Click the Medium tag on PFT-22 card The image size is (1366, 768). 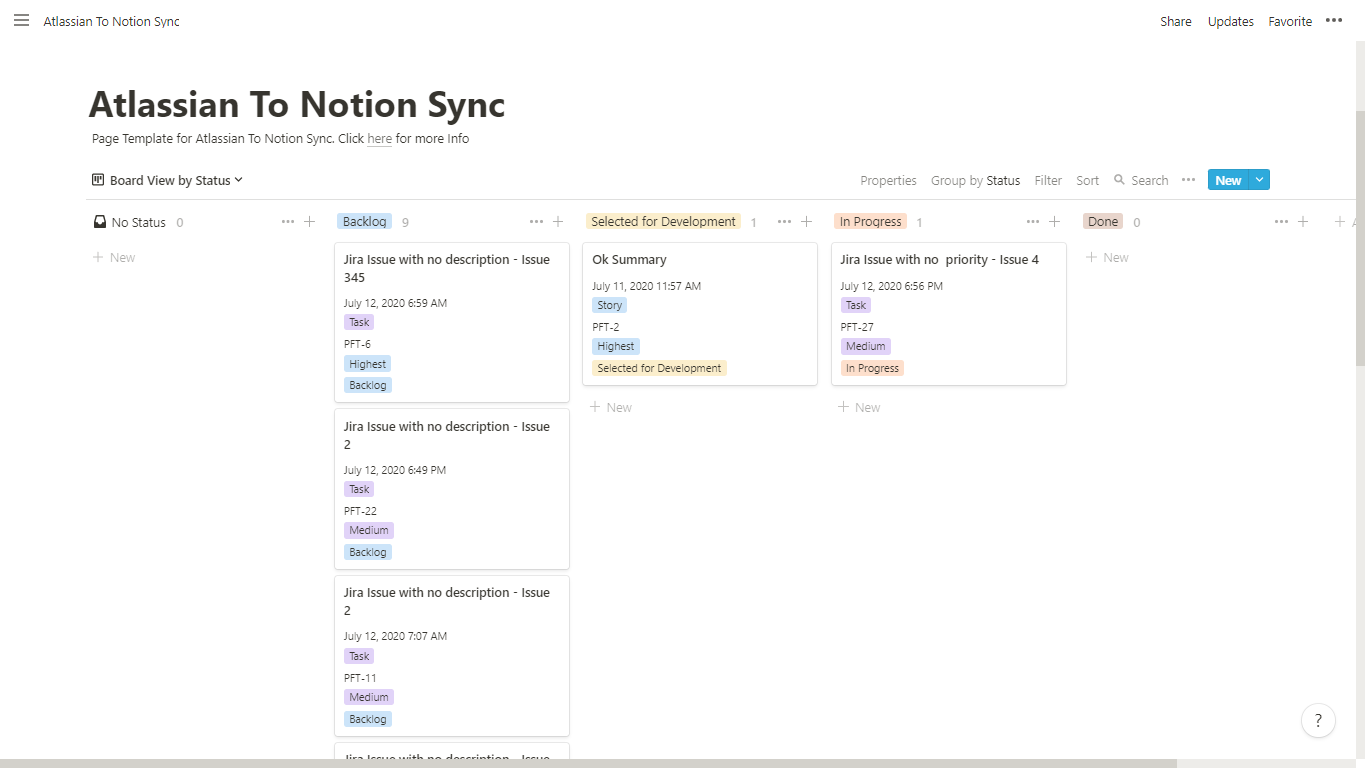point(369,530)
